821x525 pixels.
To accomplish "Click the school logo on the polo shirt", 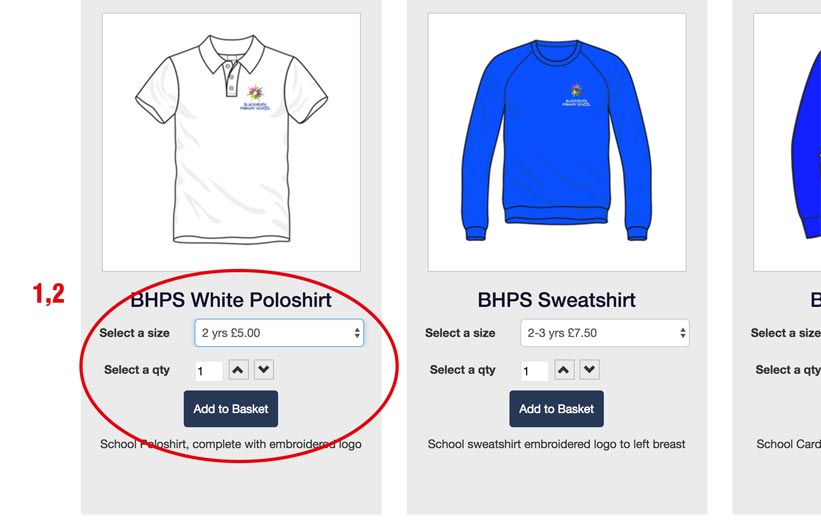I will (255, 97).
